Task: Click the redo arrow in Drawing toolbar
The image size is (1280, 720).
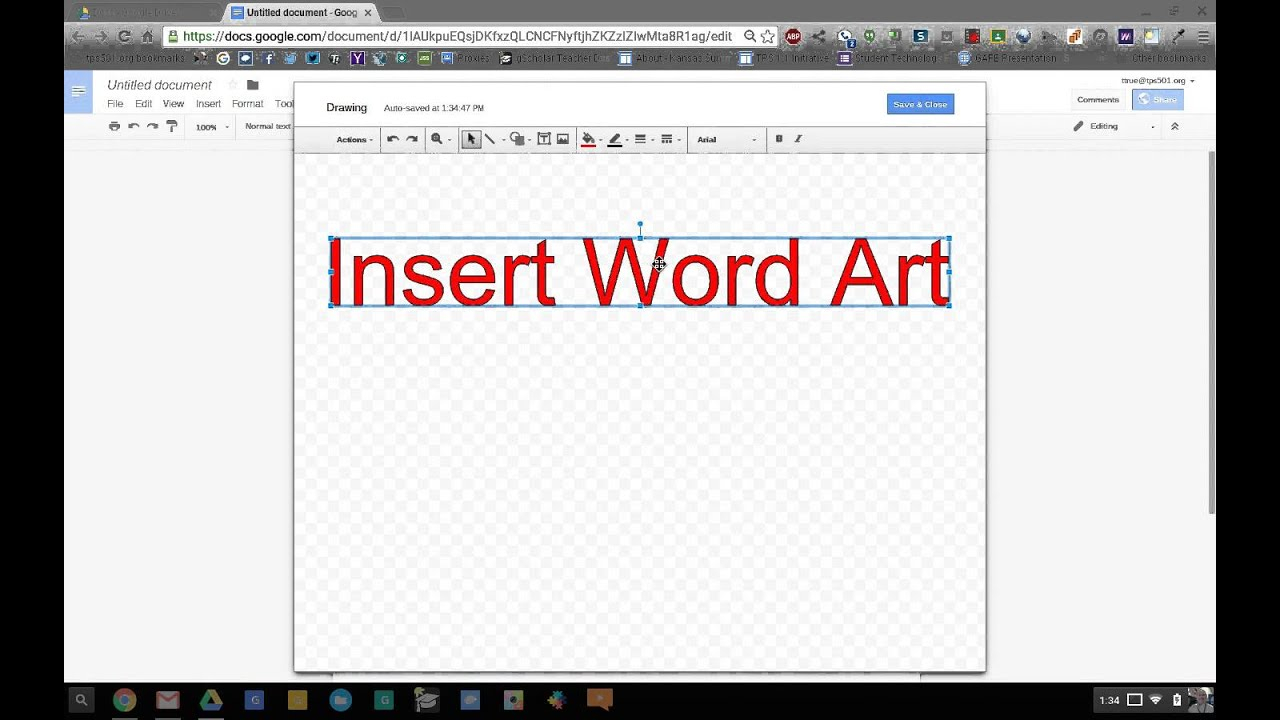Action: pos(411,139)
